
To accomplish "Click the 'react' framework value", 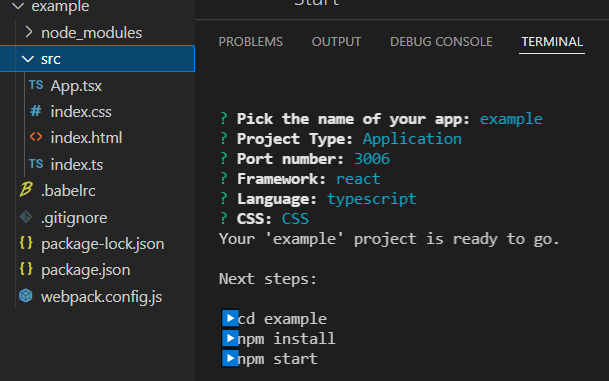I will click(x=358, y=179).
